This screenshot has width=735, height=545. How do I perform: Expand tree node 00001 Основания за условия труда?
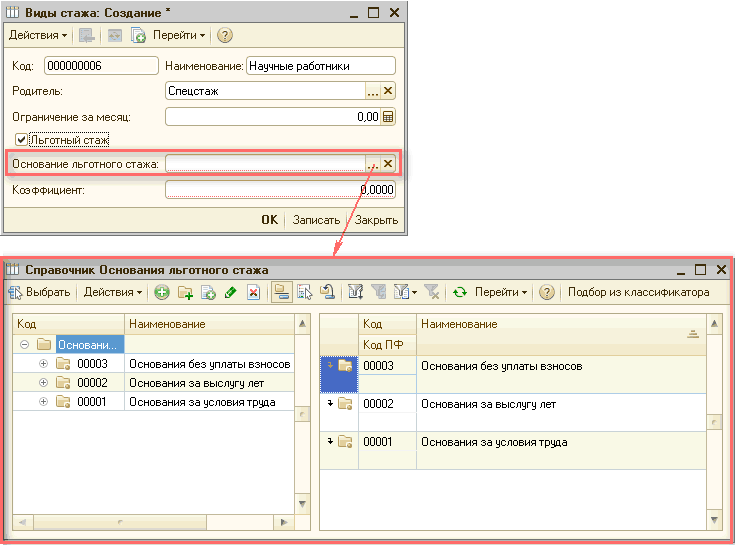43,401
